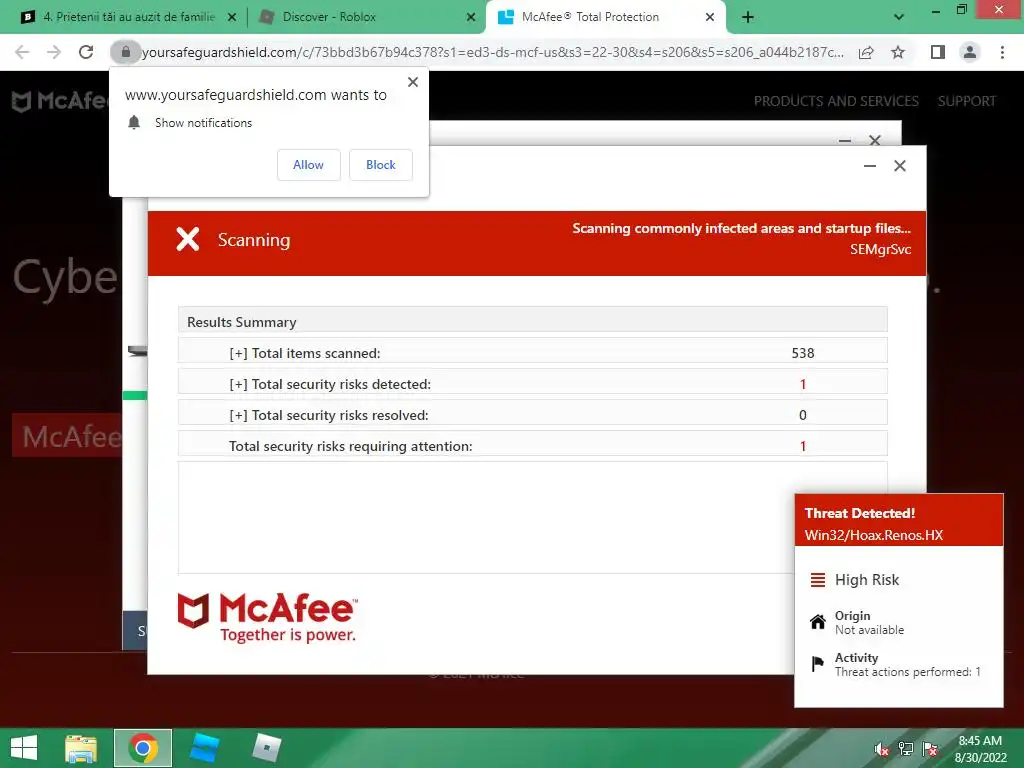
Task: Click the SEMgrSvc scanning status text
Action: coord(880,249)
